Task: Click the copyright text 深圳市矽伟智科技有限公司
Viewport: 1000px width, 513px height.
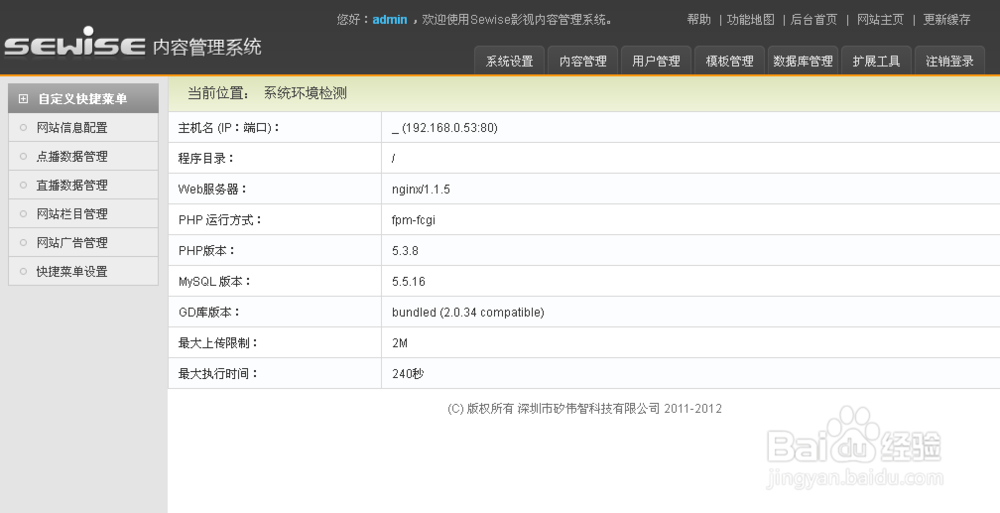Action: pyautogui.click(x=589, y=409)
